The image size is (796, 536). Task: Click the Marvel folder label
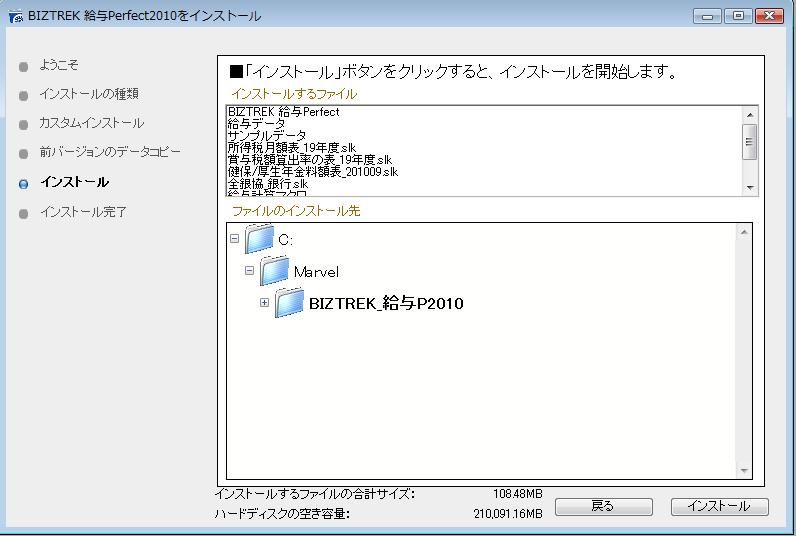316,272
